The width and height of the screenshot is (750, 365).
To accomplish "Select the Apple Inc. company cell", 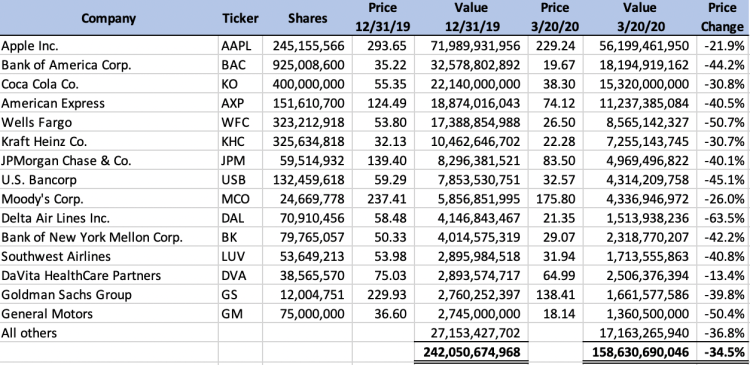I will [109, 45].
